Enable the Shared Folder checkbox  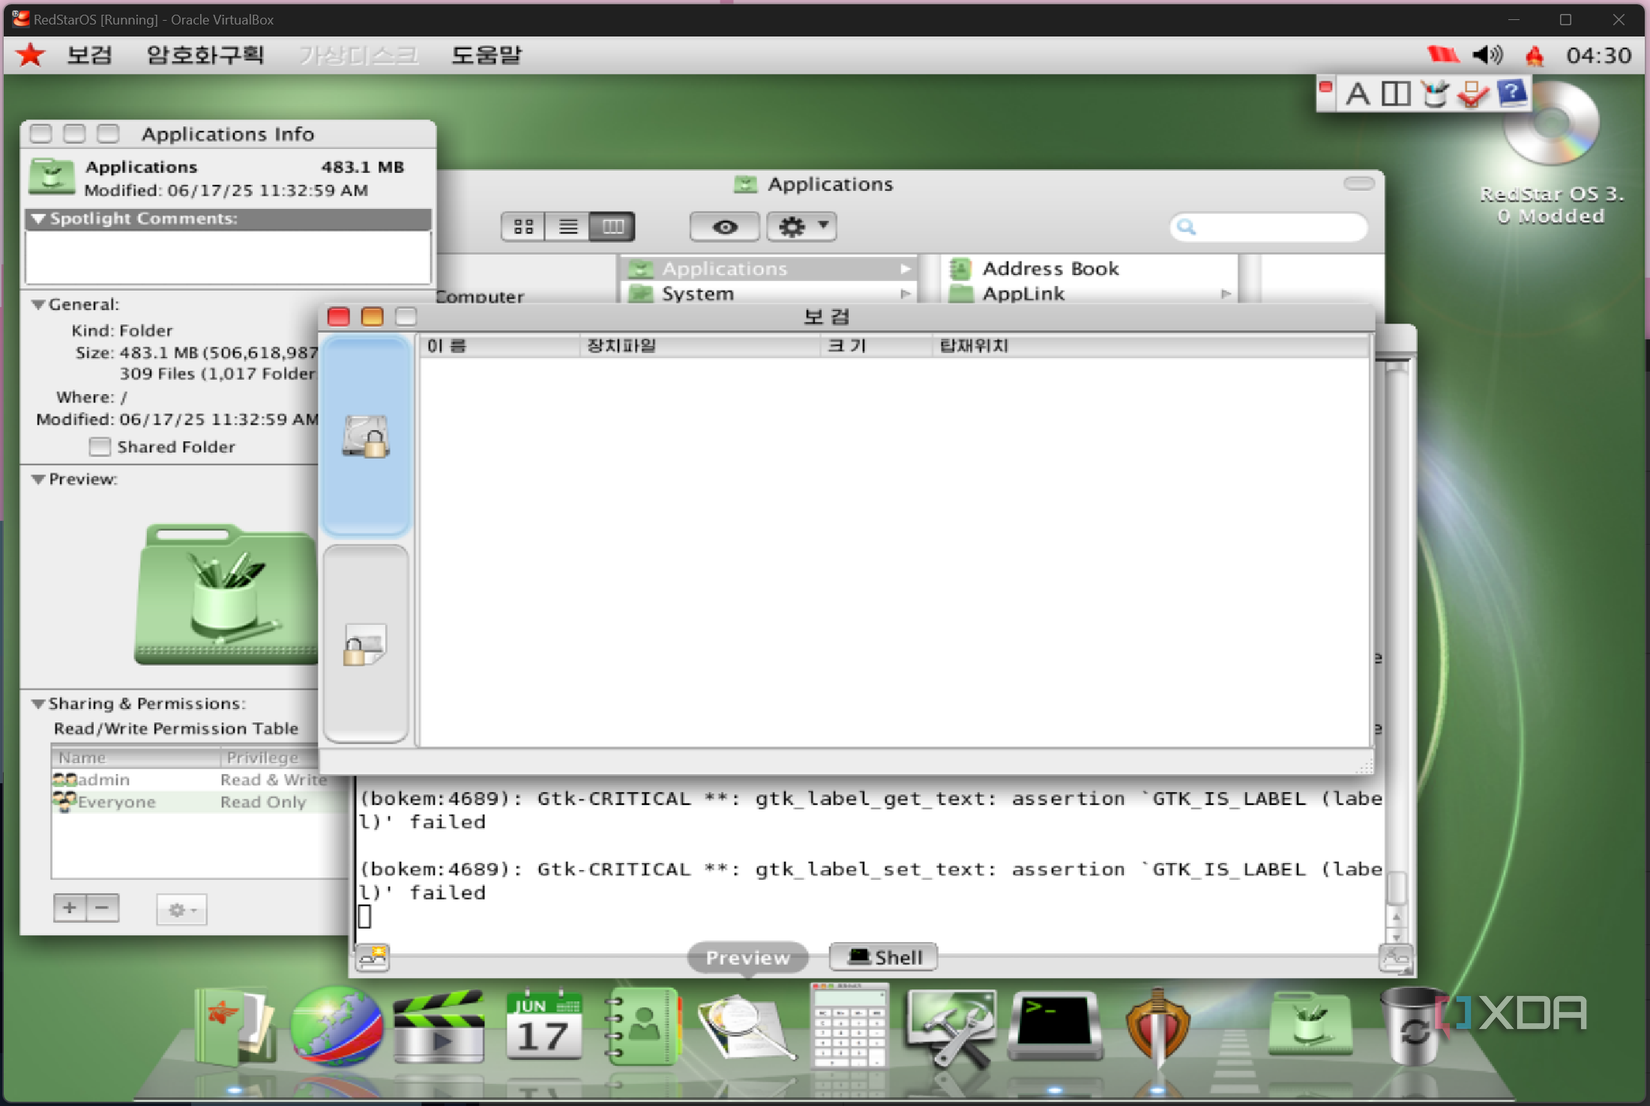tap(100, 447)
